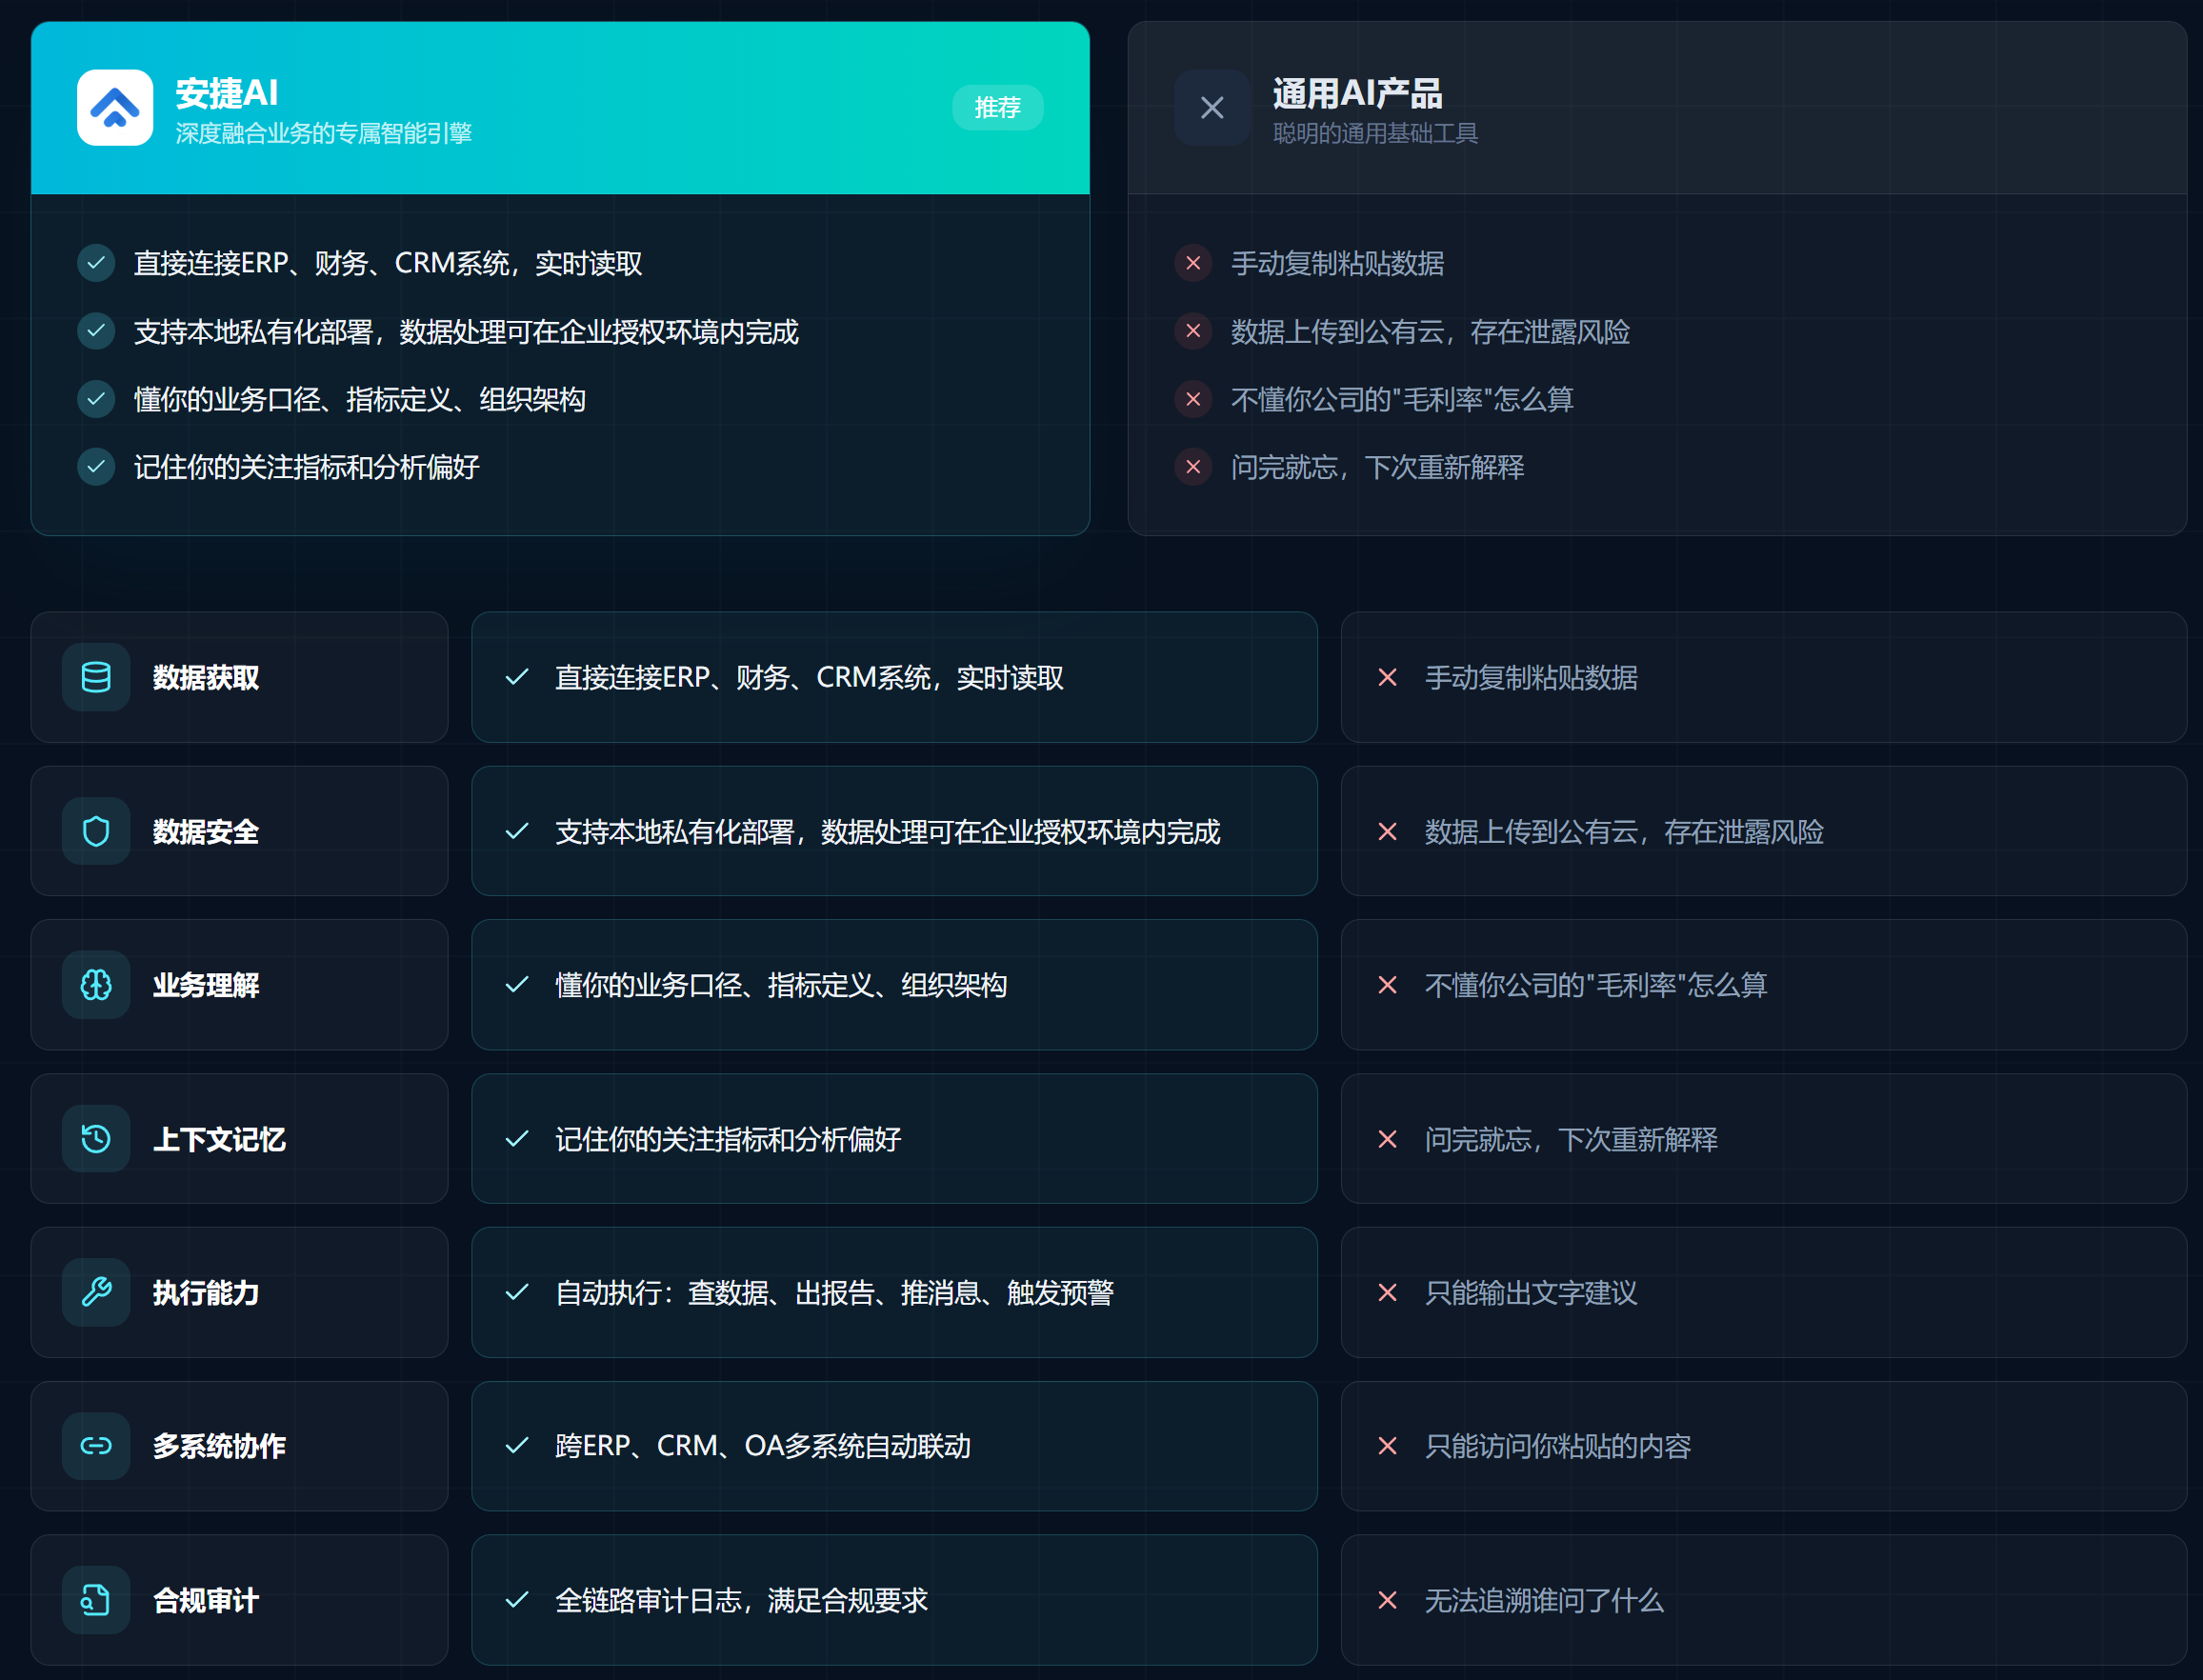
Task: Click the link icon for 多系统协作
Action: [96, 1446]
